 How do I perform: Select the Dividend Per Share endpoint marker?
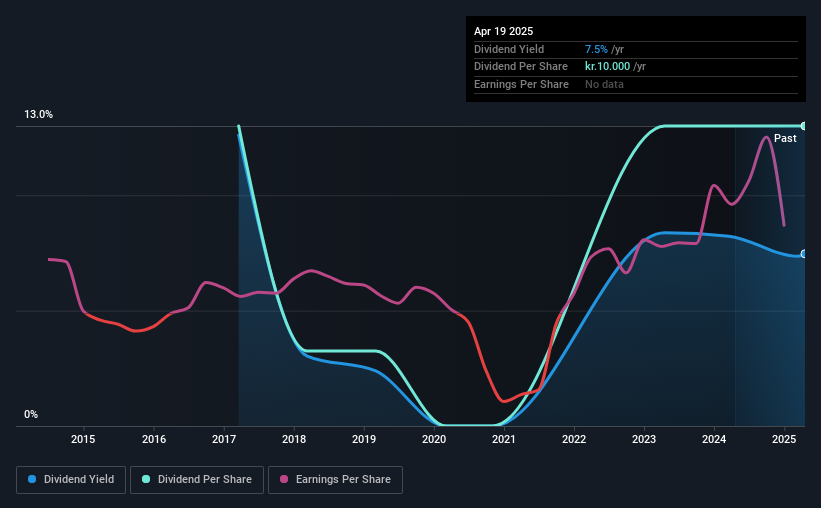(x=804, y=126)
